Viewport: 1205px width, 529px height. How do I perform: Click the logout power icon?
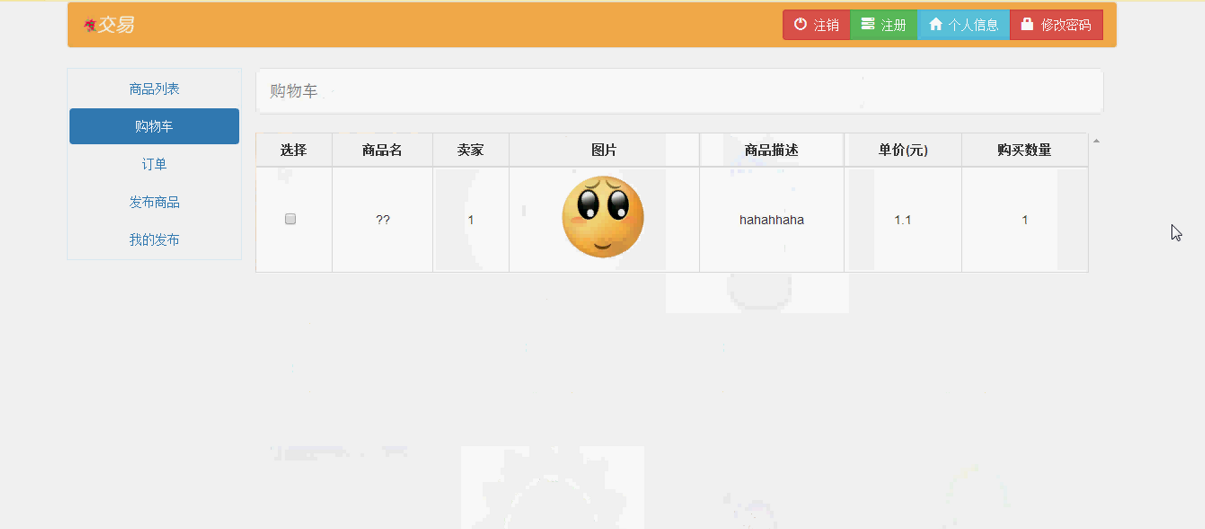tap(800, 24)
